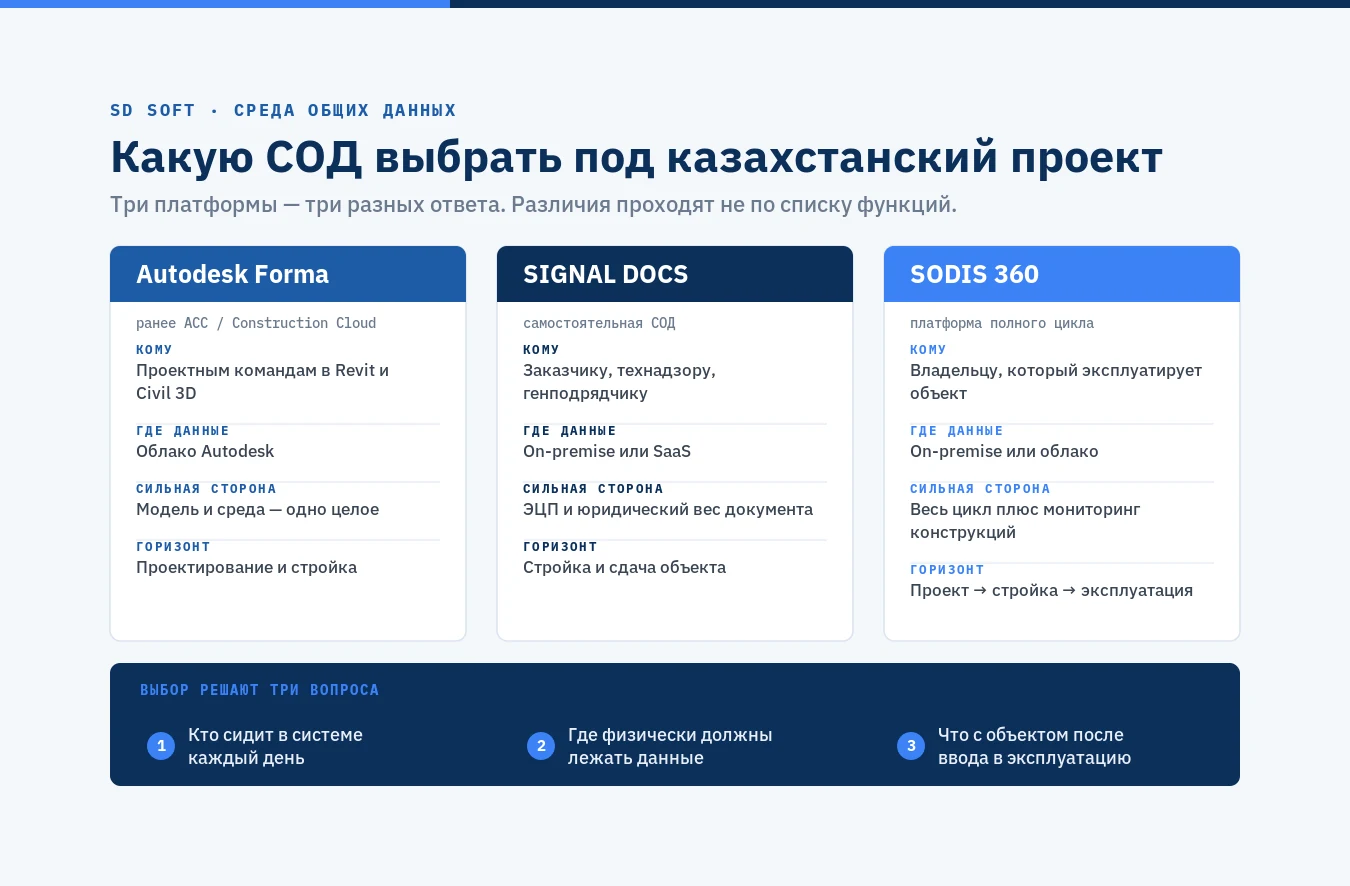
Task: Click 'ВЫБОР РЕШАЮТ ТРИ ВОПРОСА' heading
Action: click(260, 690)
